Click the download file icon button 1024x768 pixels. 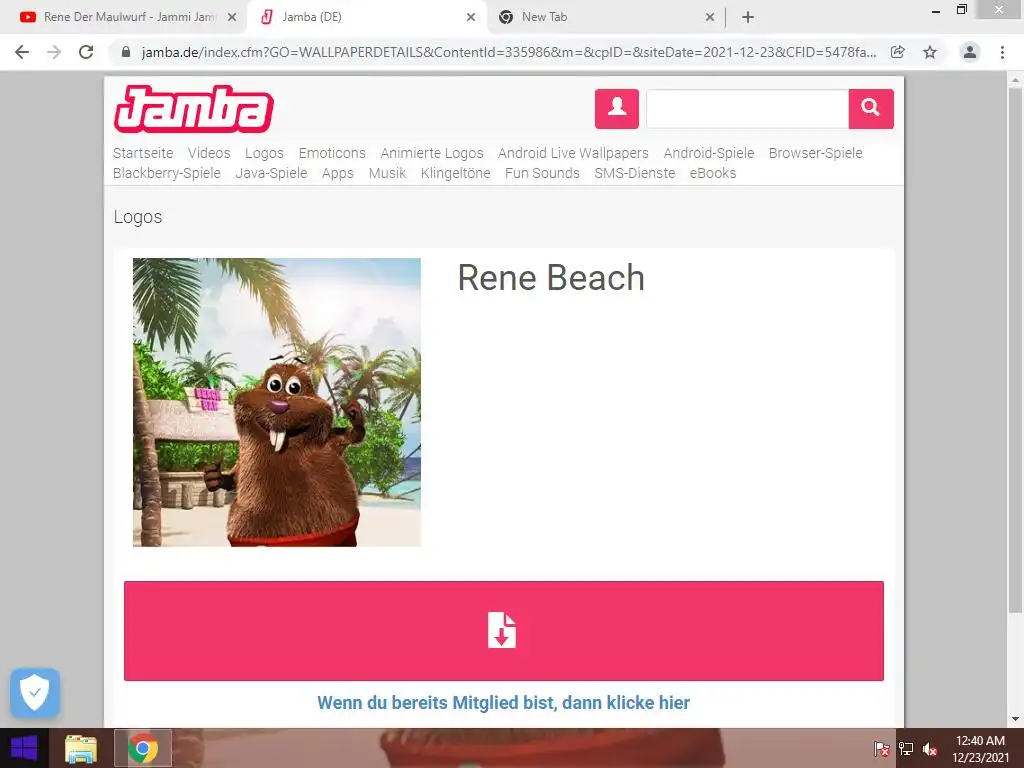(x=504, y=630)
